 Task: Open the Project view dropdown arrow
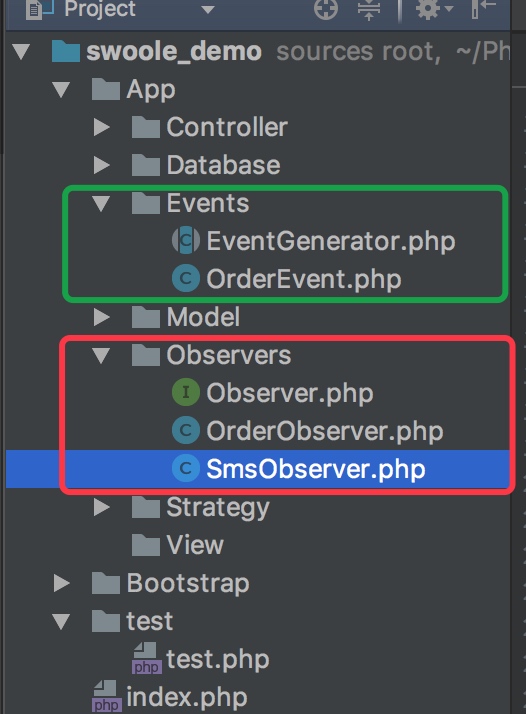[208, 10]
